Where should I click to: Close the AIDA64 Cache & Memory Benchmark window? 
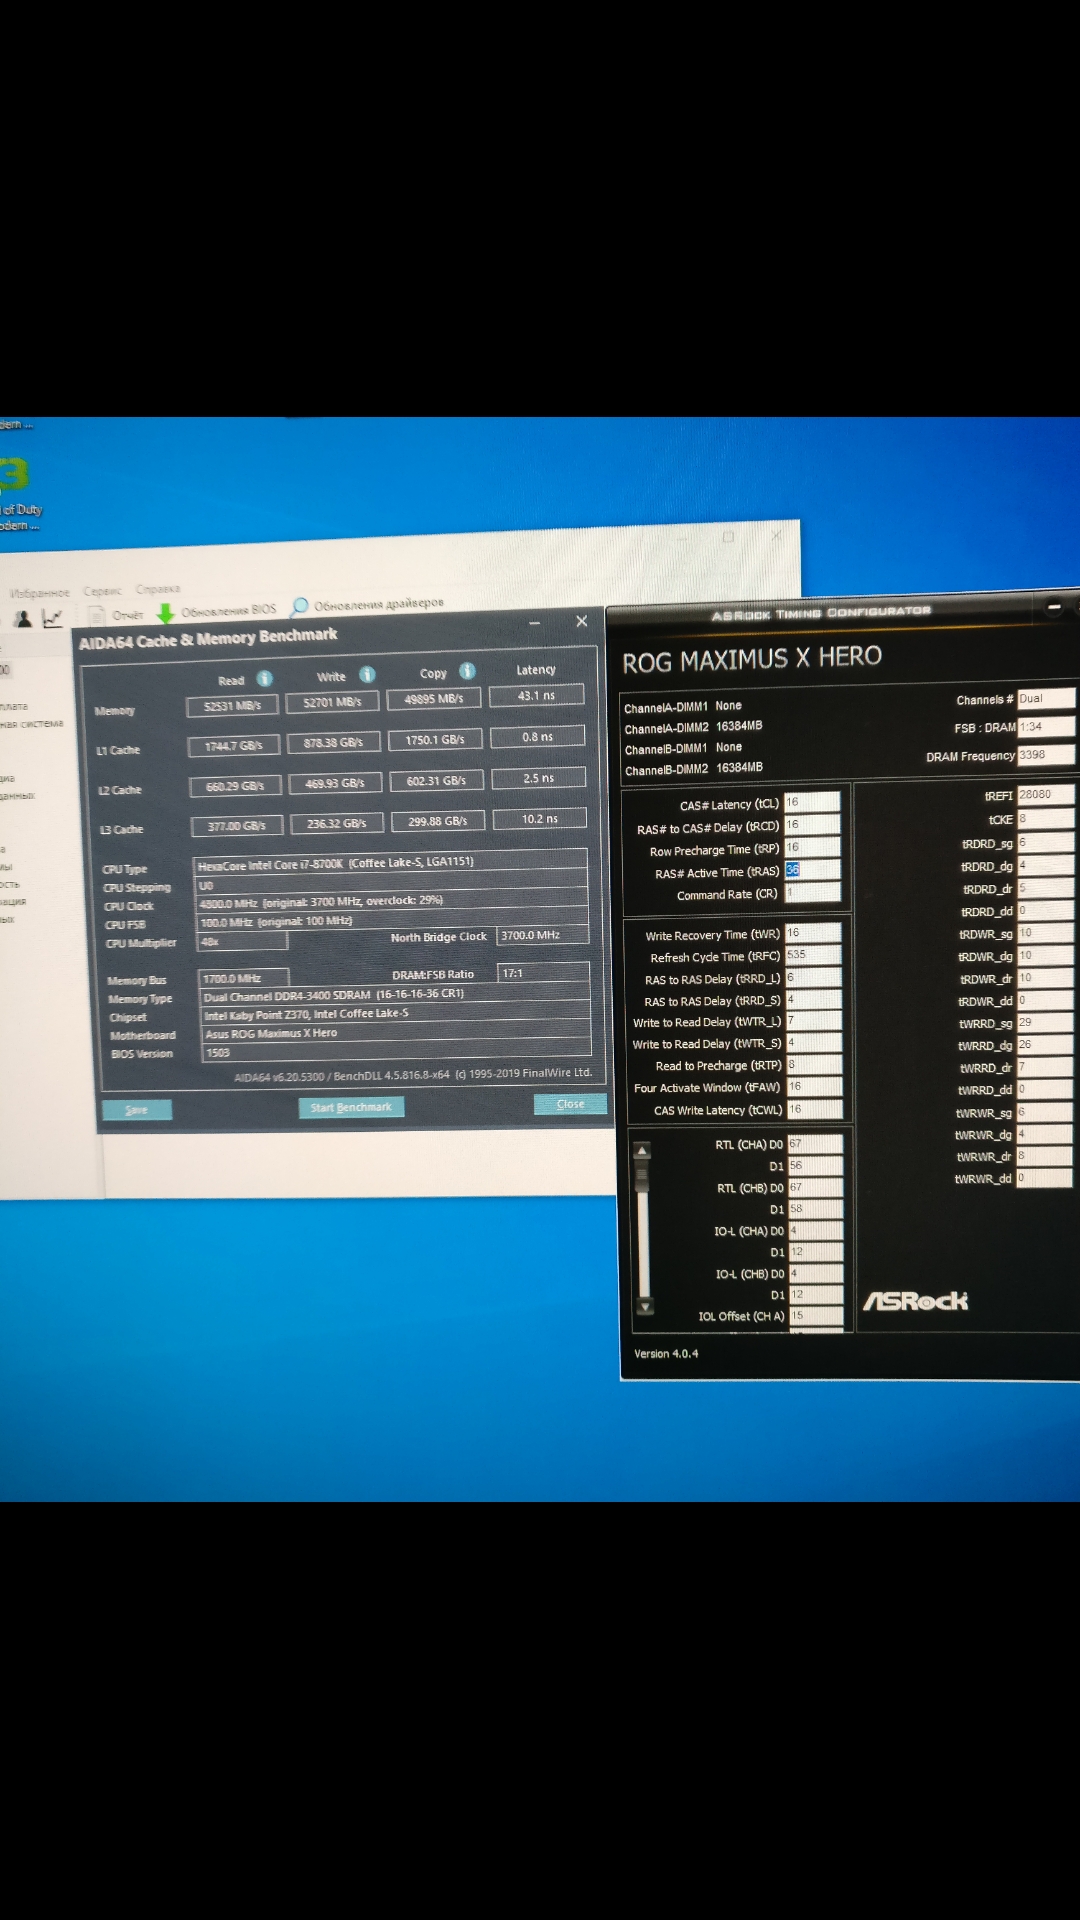tap(582, 621)
